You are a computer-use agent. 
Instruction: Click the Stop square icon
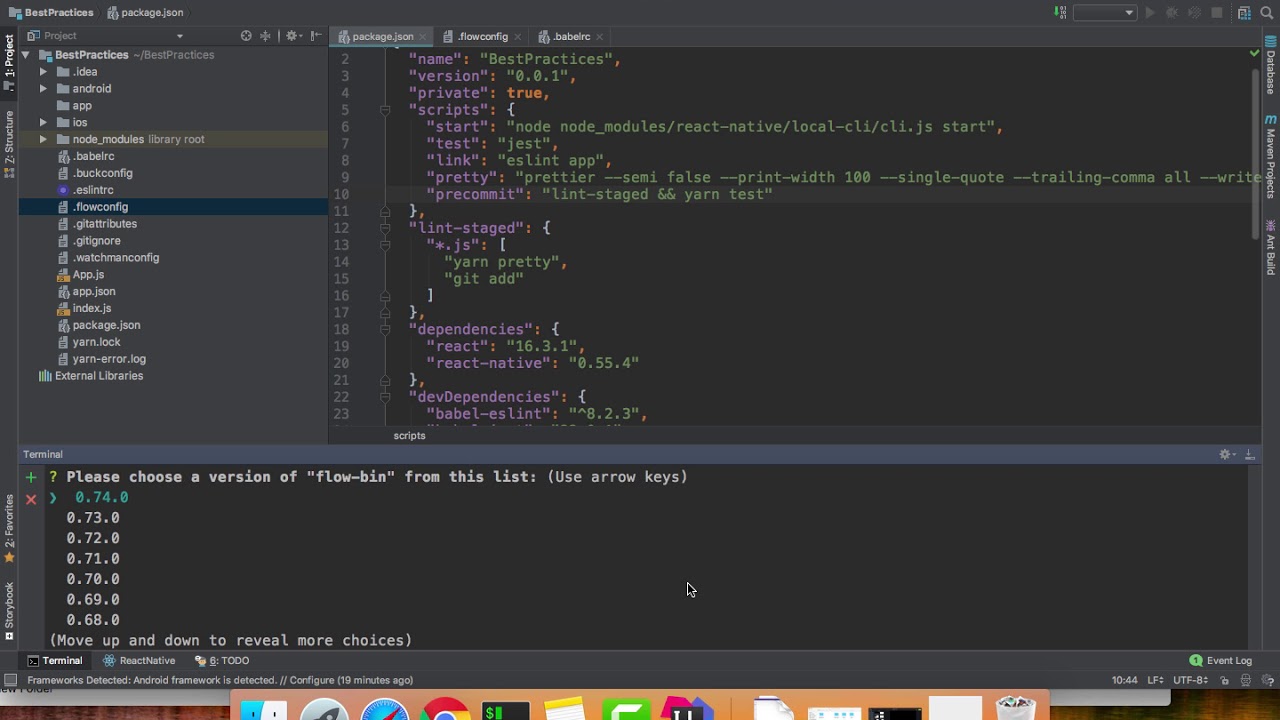pyautogui.click(x=1217, y=13)
